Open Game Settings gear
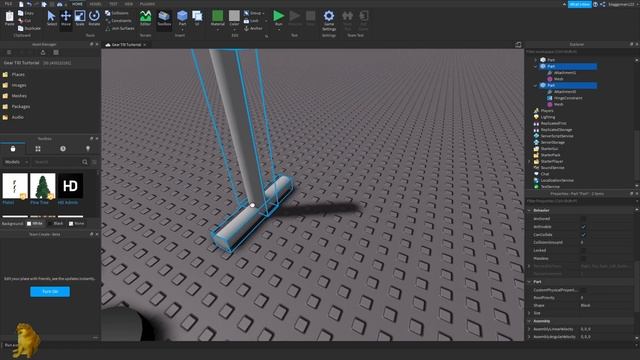Image resolution: width=640 pixels, height=360 pixels. tap(329, 20)
